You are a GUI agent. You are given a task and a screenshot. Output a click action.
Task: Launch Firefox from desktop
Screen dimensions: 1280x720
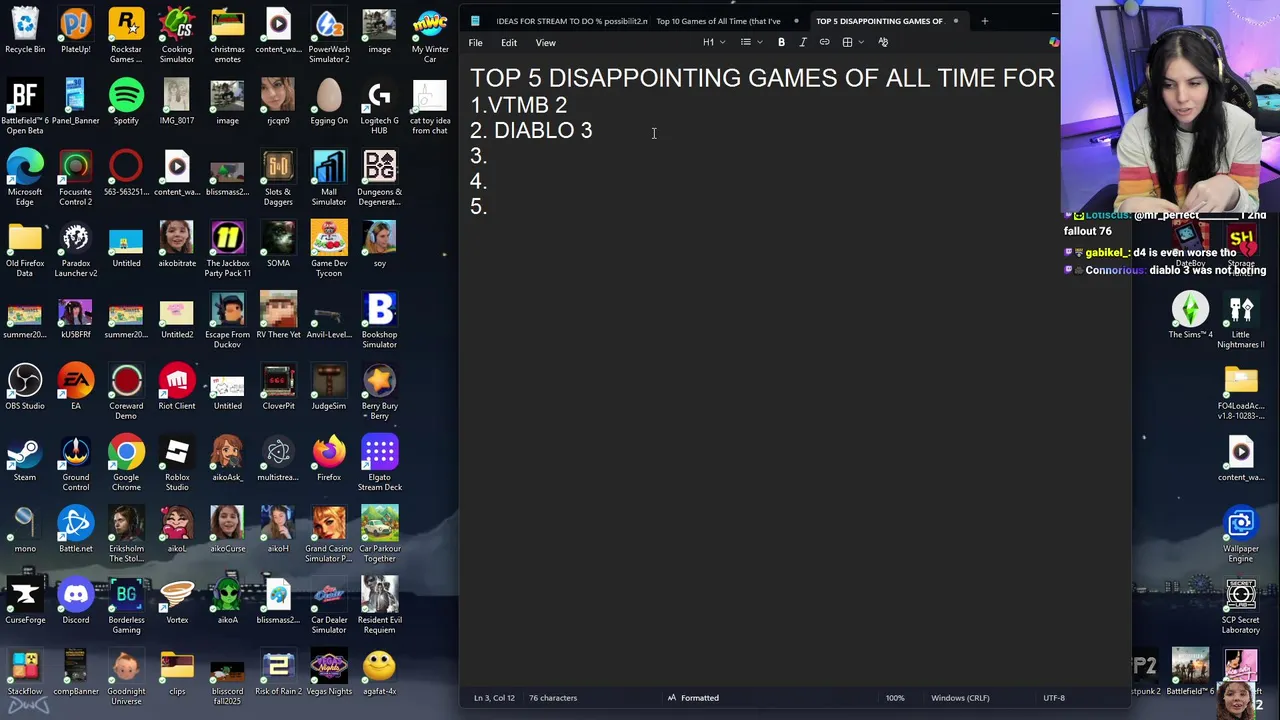pyautogui.click(x=329, y=458)
